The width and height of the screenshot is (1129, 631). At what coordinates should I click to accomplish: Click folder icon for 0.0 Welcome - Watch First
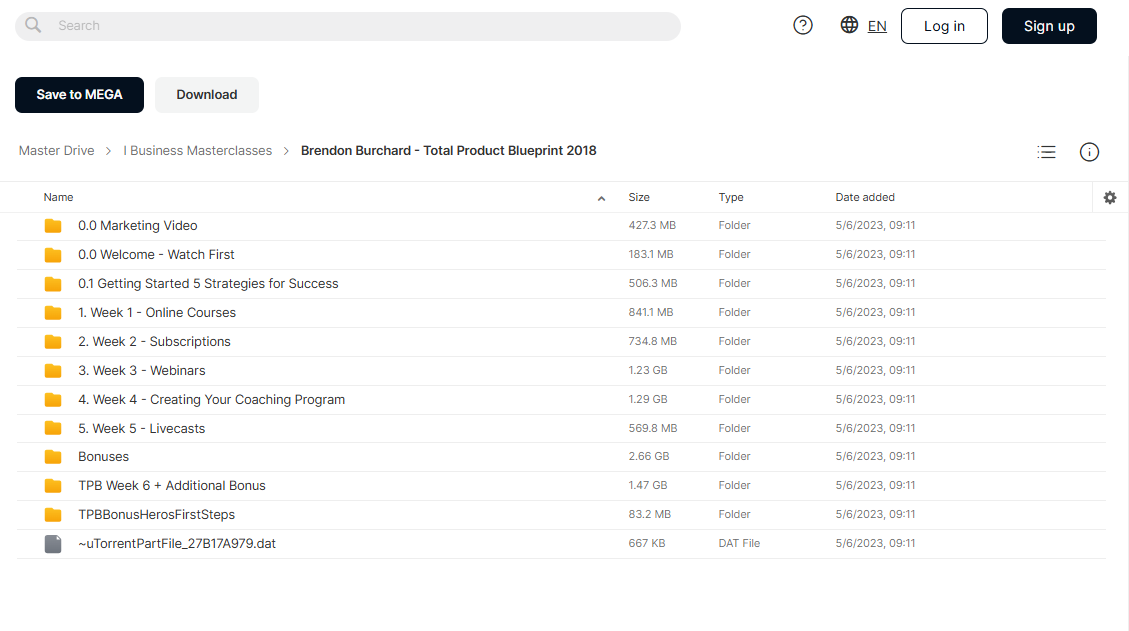tap(53, 255)
